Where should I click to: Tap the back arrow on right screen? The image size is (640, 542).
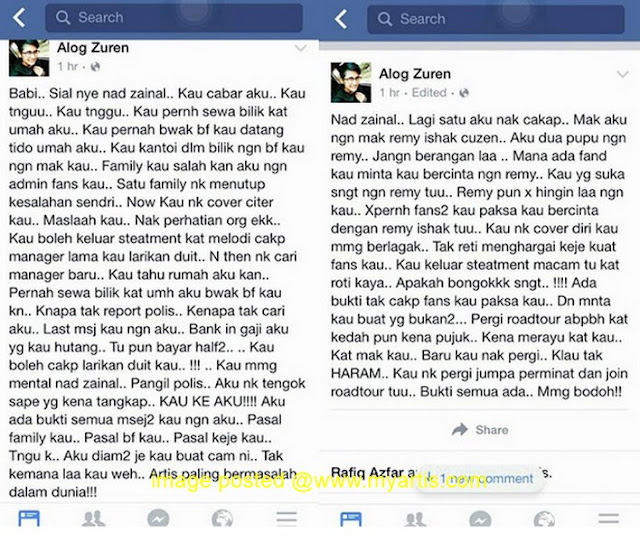[x=341, y=19]
